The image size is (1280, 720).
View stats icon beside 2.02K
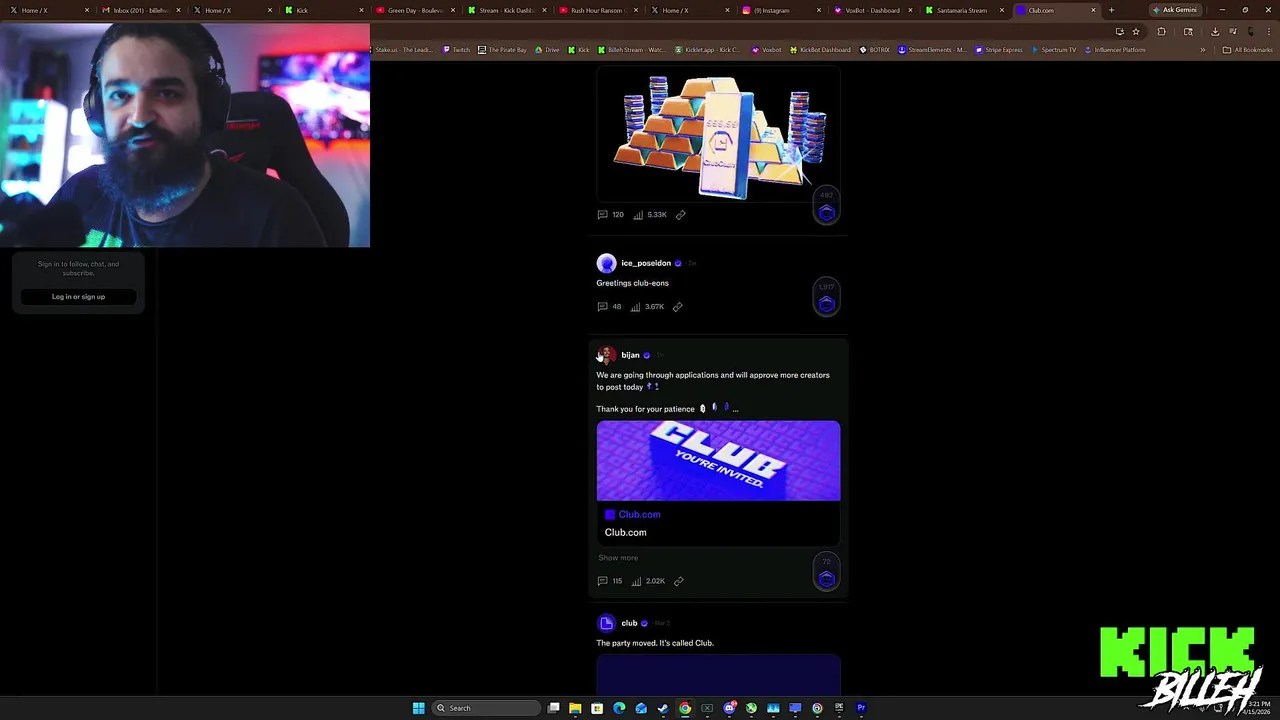click(x=637, y=581)
